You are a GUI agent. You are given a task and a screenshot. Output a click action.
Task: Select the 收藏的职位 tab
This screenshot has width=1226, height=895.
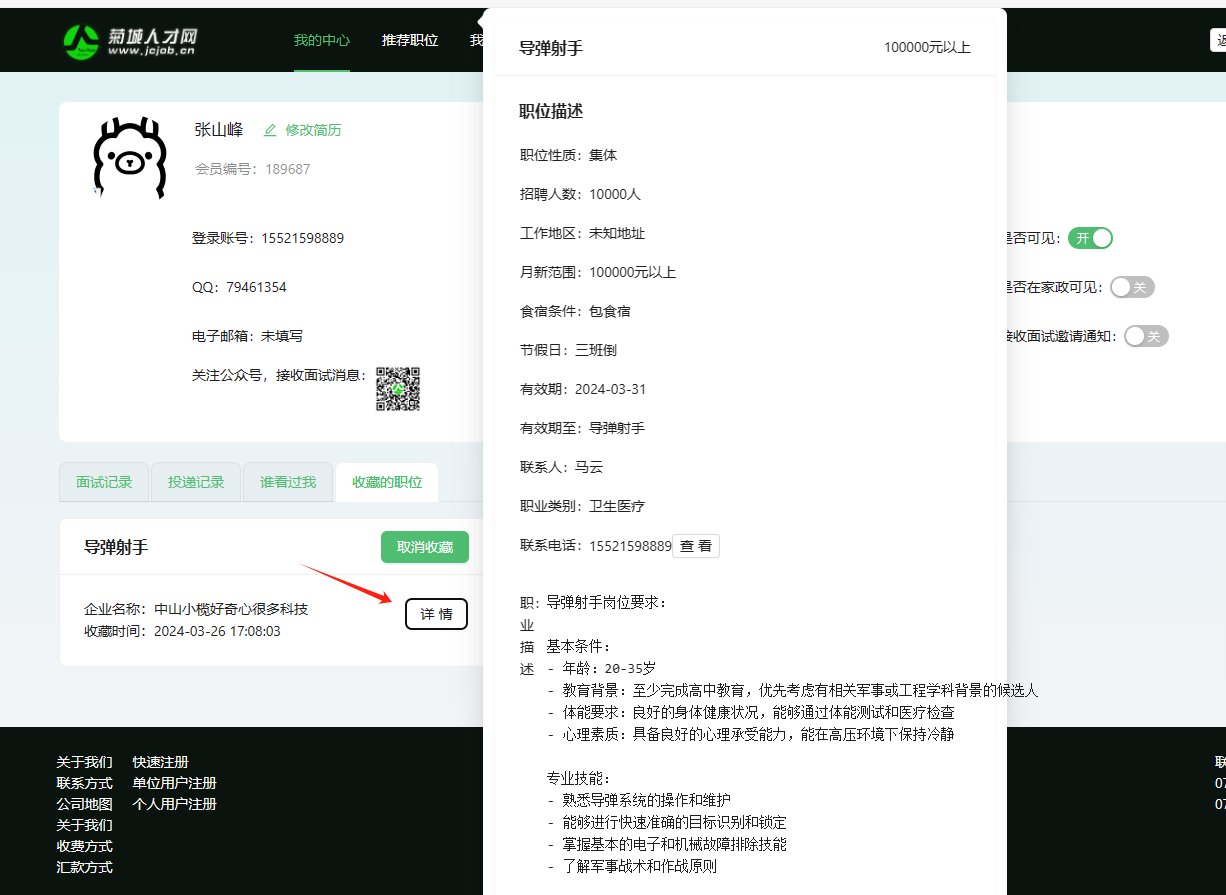coord(387,482)
